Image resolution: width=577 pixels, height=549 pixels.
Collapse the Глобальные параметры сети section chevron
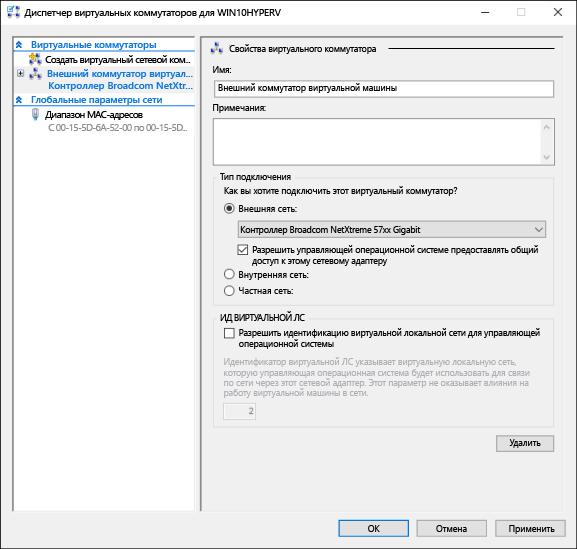point(19,100)
